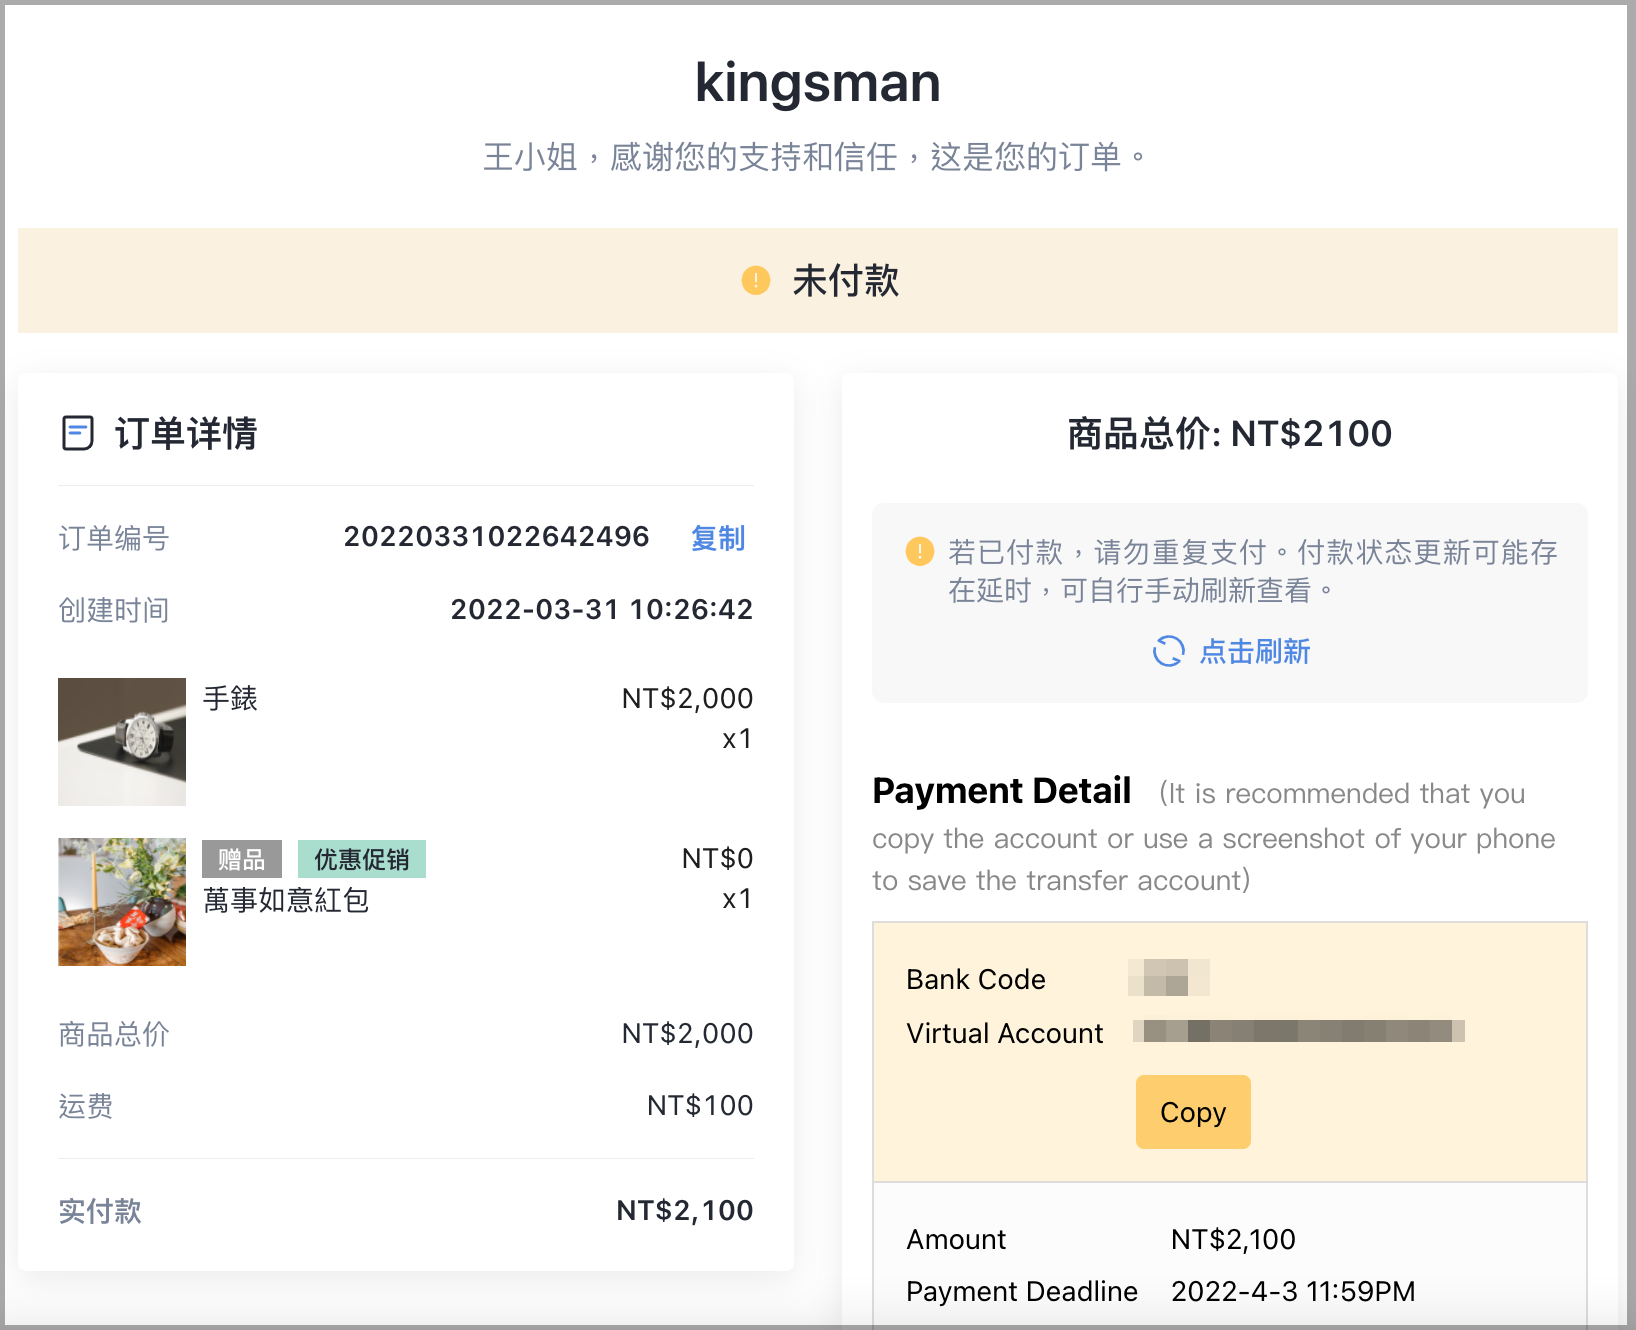Click the Bank Code label
The image size is (1636, 1330).
click(976, 979)
